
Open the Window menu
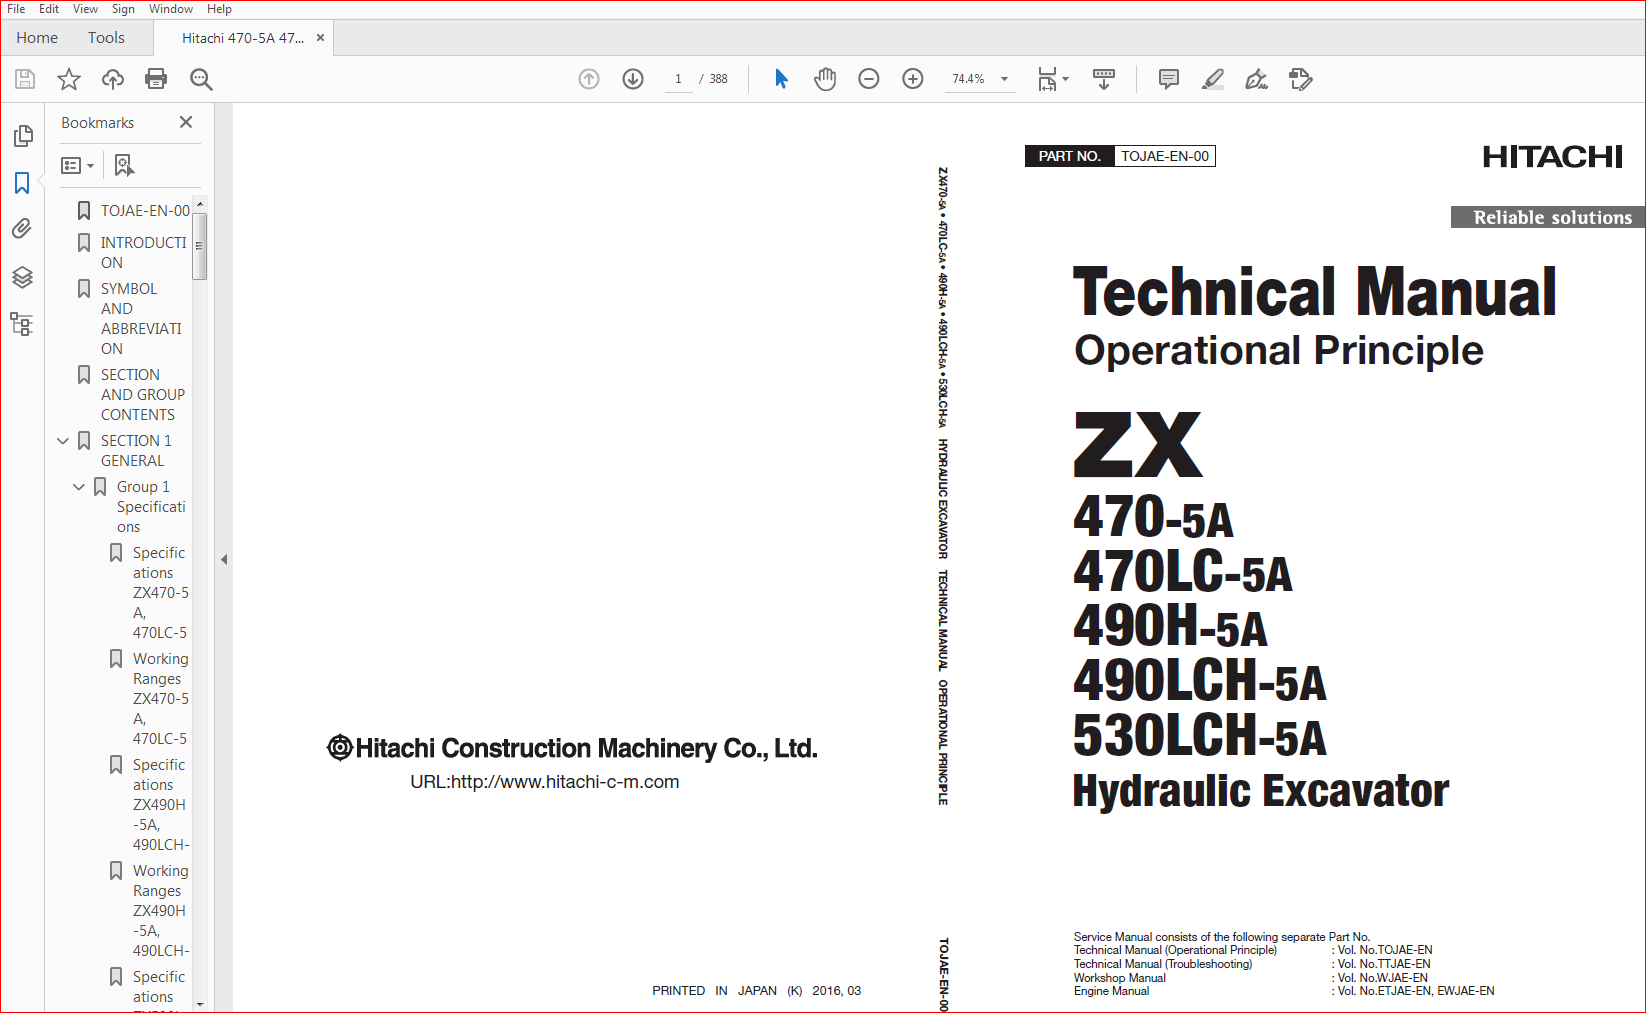tap(171, 9)
